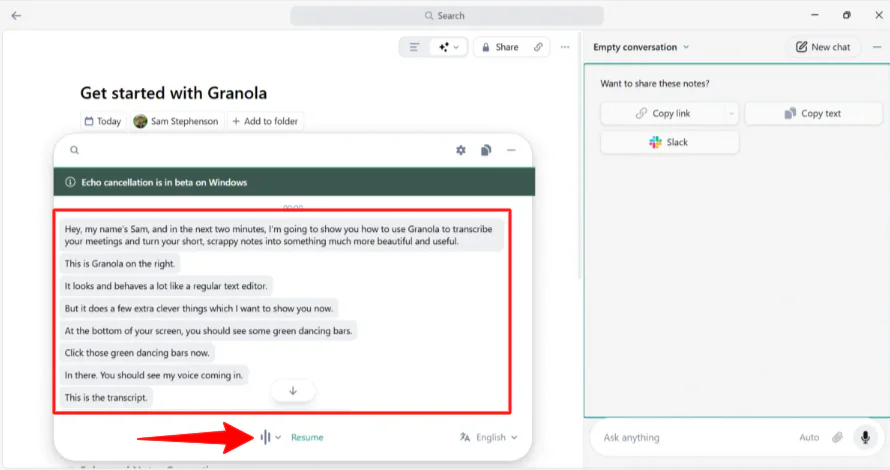
Task: Copy transcript using the pages icon
Action: coord(486,150)
